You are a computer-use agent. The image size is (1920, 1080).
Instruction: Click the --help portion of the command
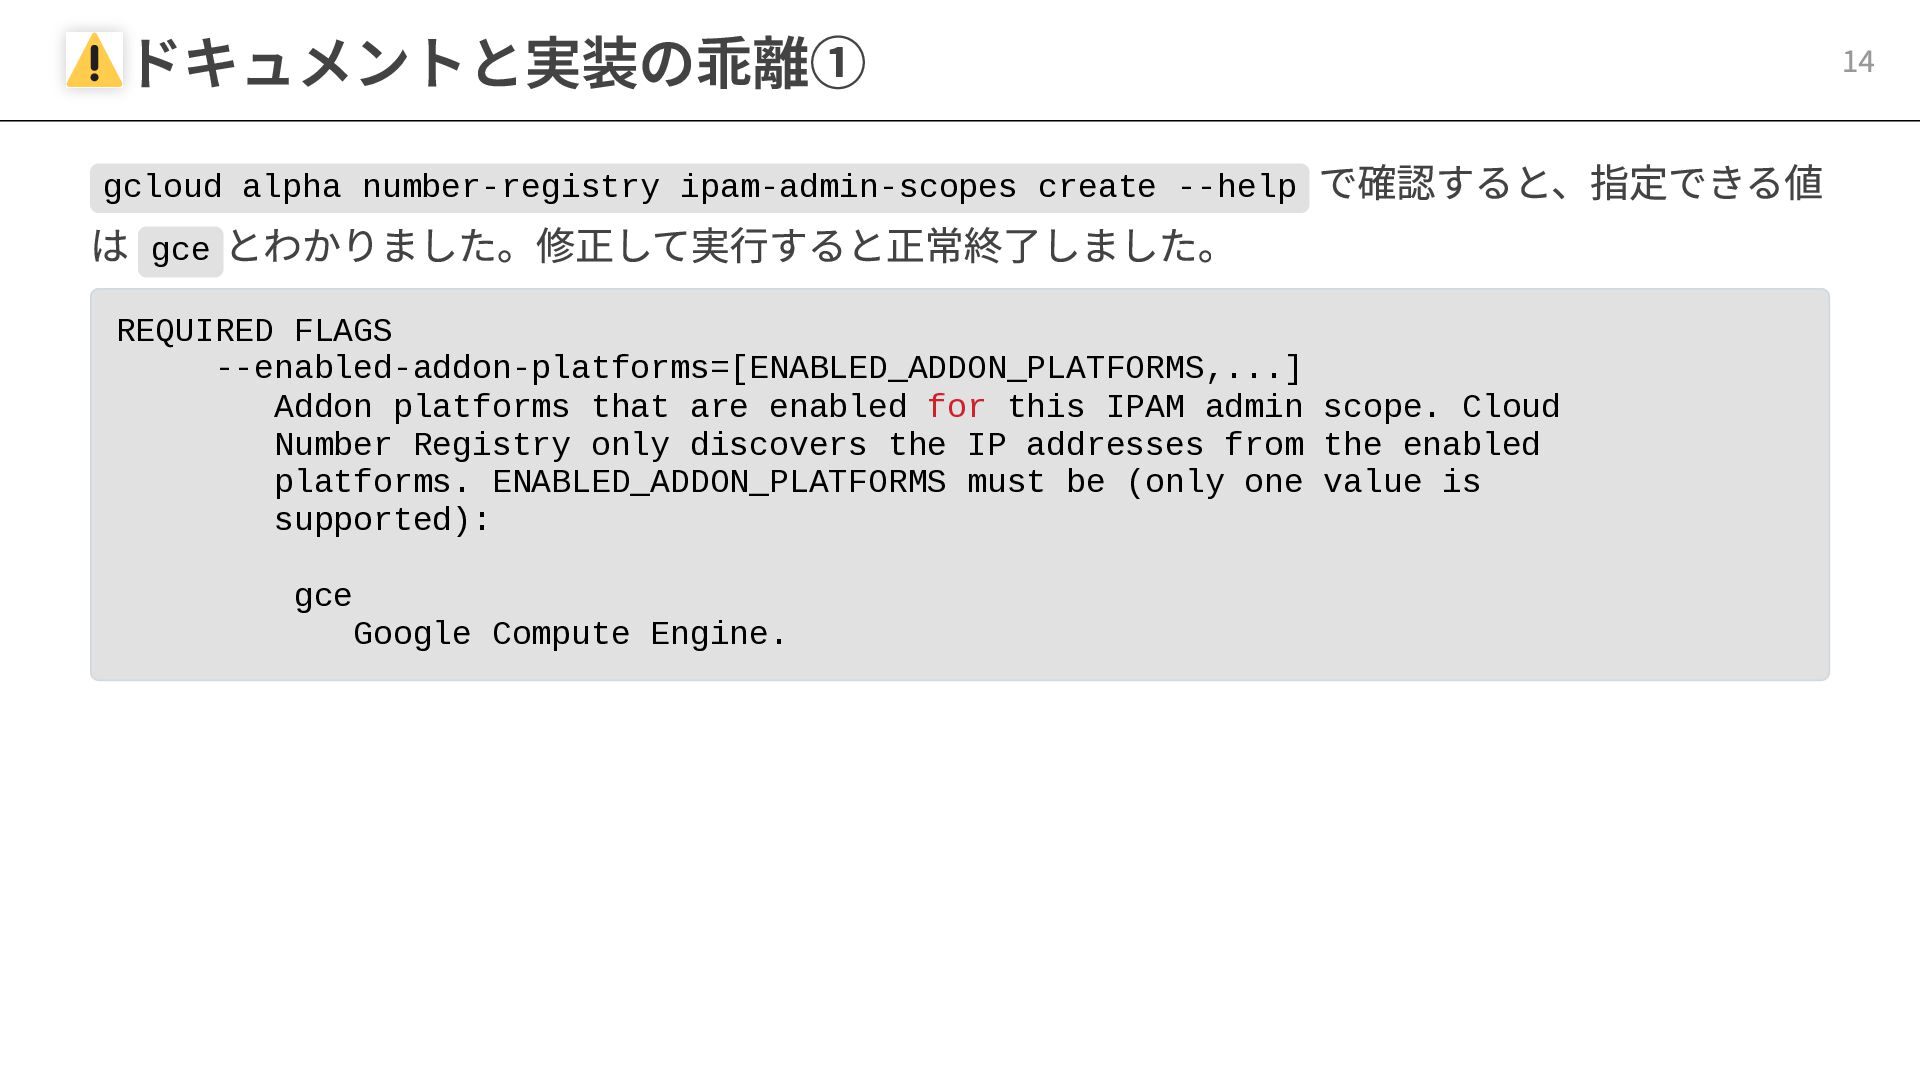[1236, 188]
